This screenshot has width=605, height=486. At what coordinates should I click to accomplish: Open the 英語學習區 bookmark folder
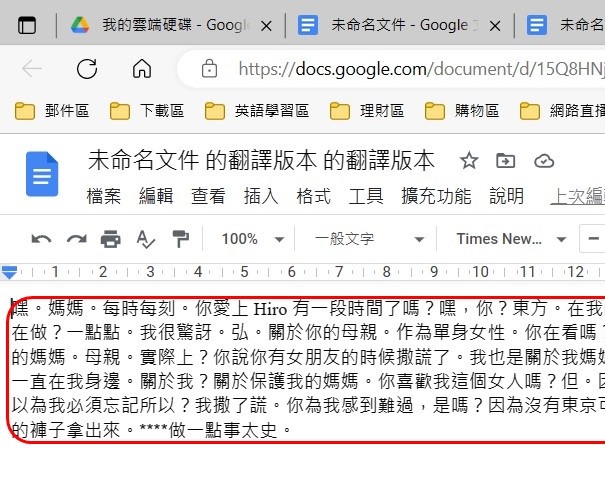coord(258,111)
